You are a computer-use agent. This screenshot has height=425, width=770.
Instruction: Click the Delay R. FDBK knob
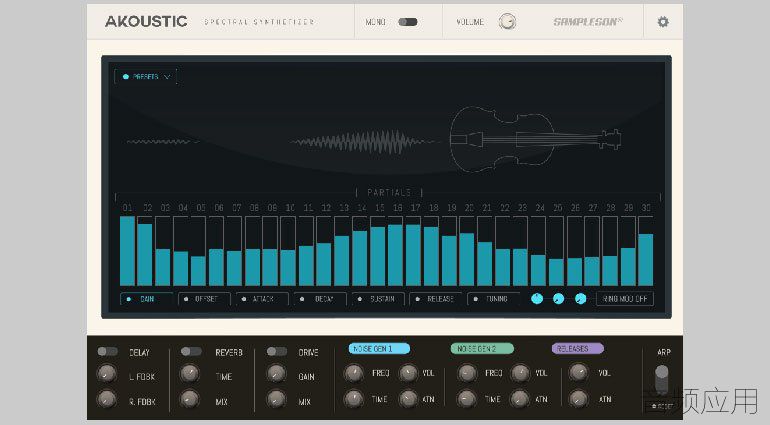point(106,399)
